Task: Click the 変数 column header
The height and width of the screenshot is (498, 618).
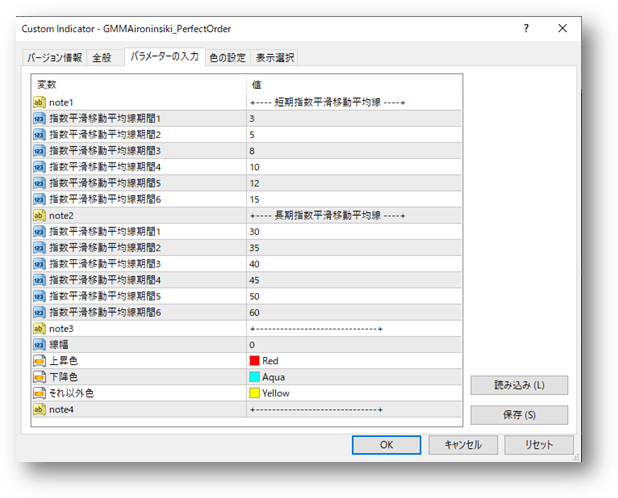Action: 139,84
